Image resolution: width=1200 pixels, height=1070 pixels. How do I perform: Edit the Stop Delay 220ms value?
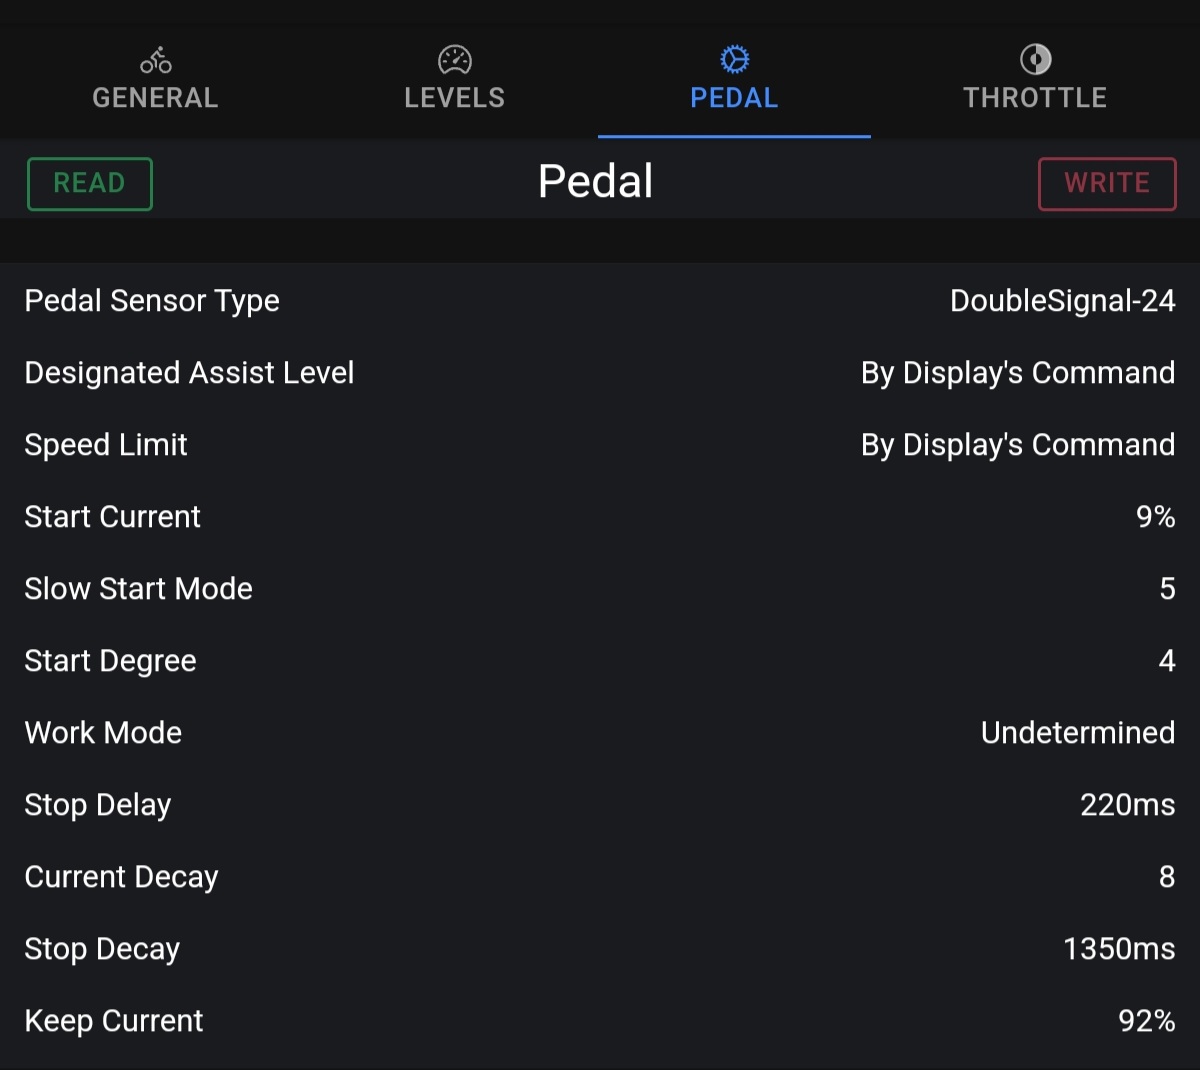(x=1127, y=805)
